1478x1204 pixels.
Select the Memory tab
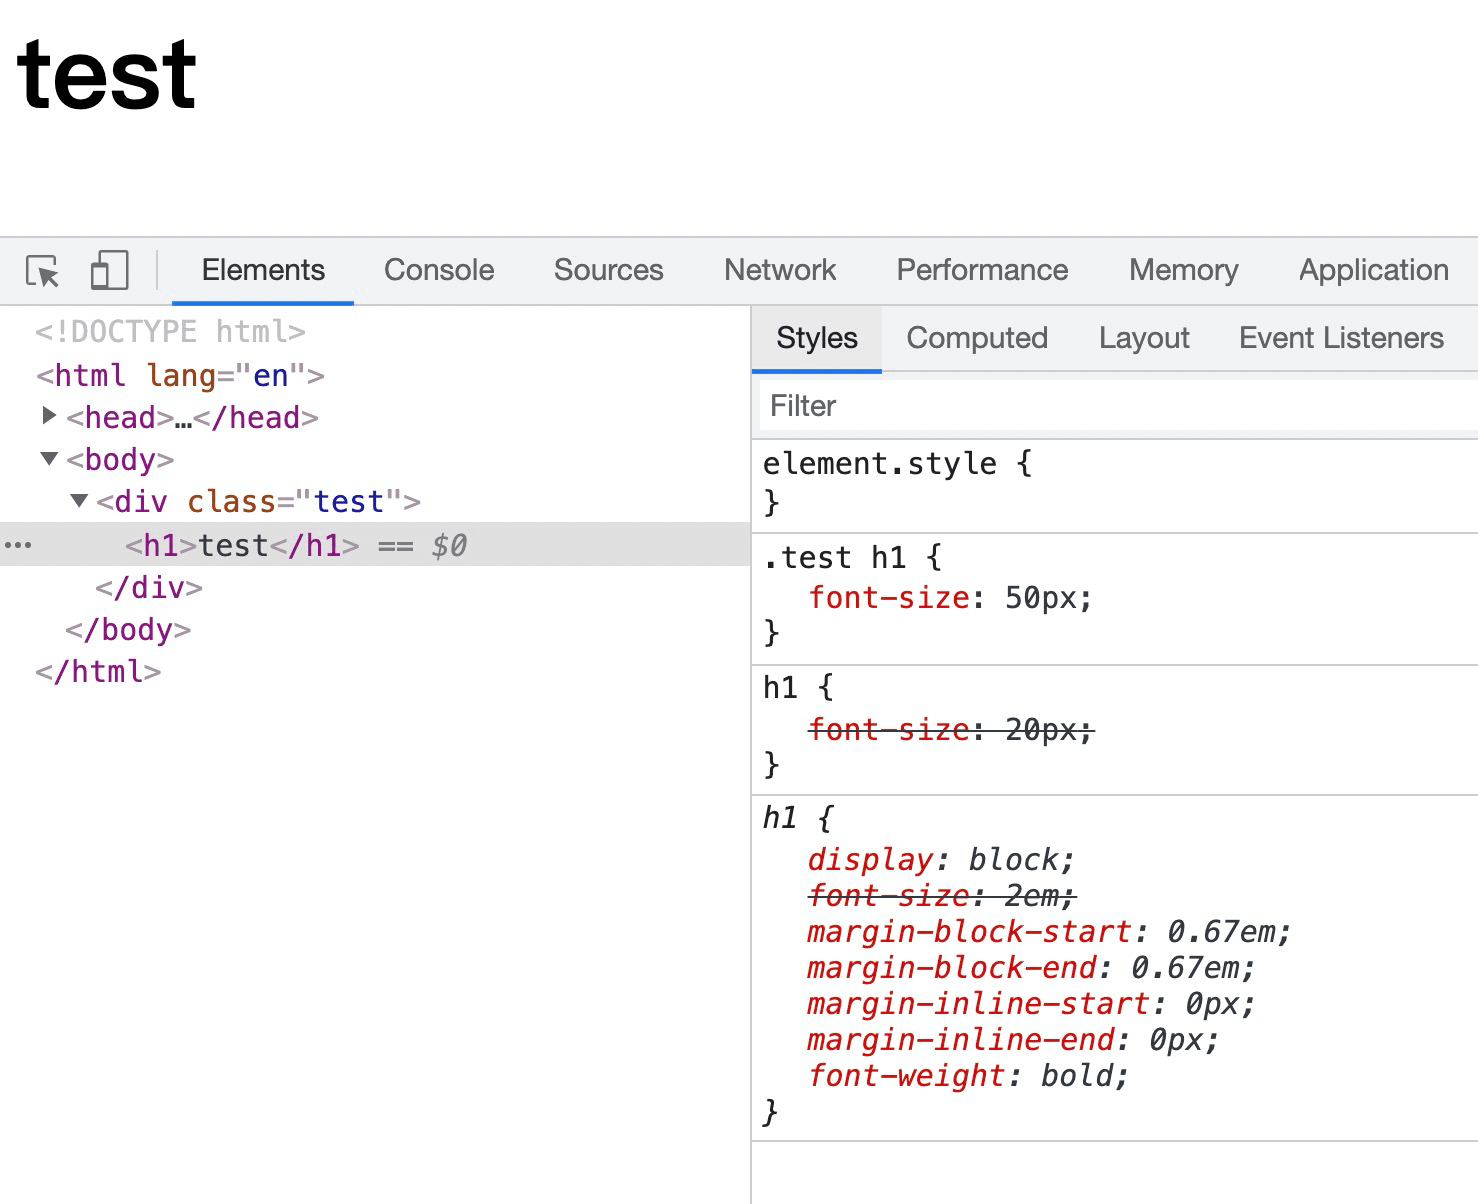pyautogui.click(x=1183, y=270)
